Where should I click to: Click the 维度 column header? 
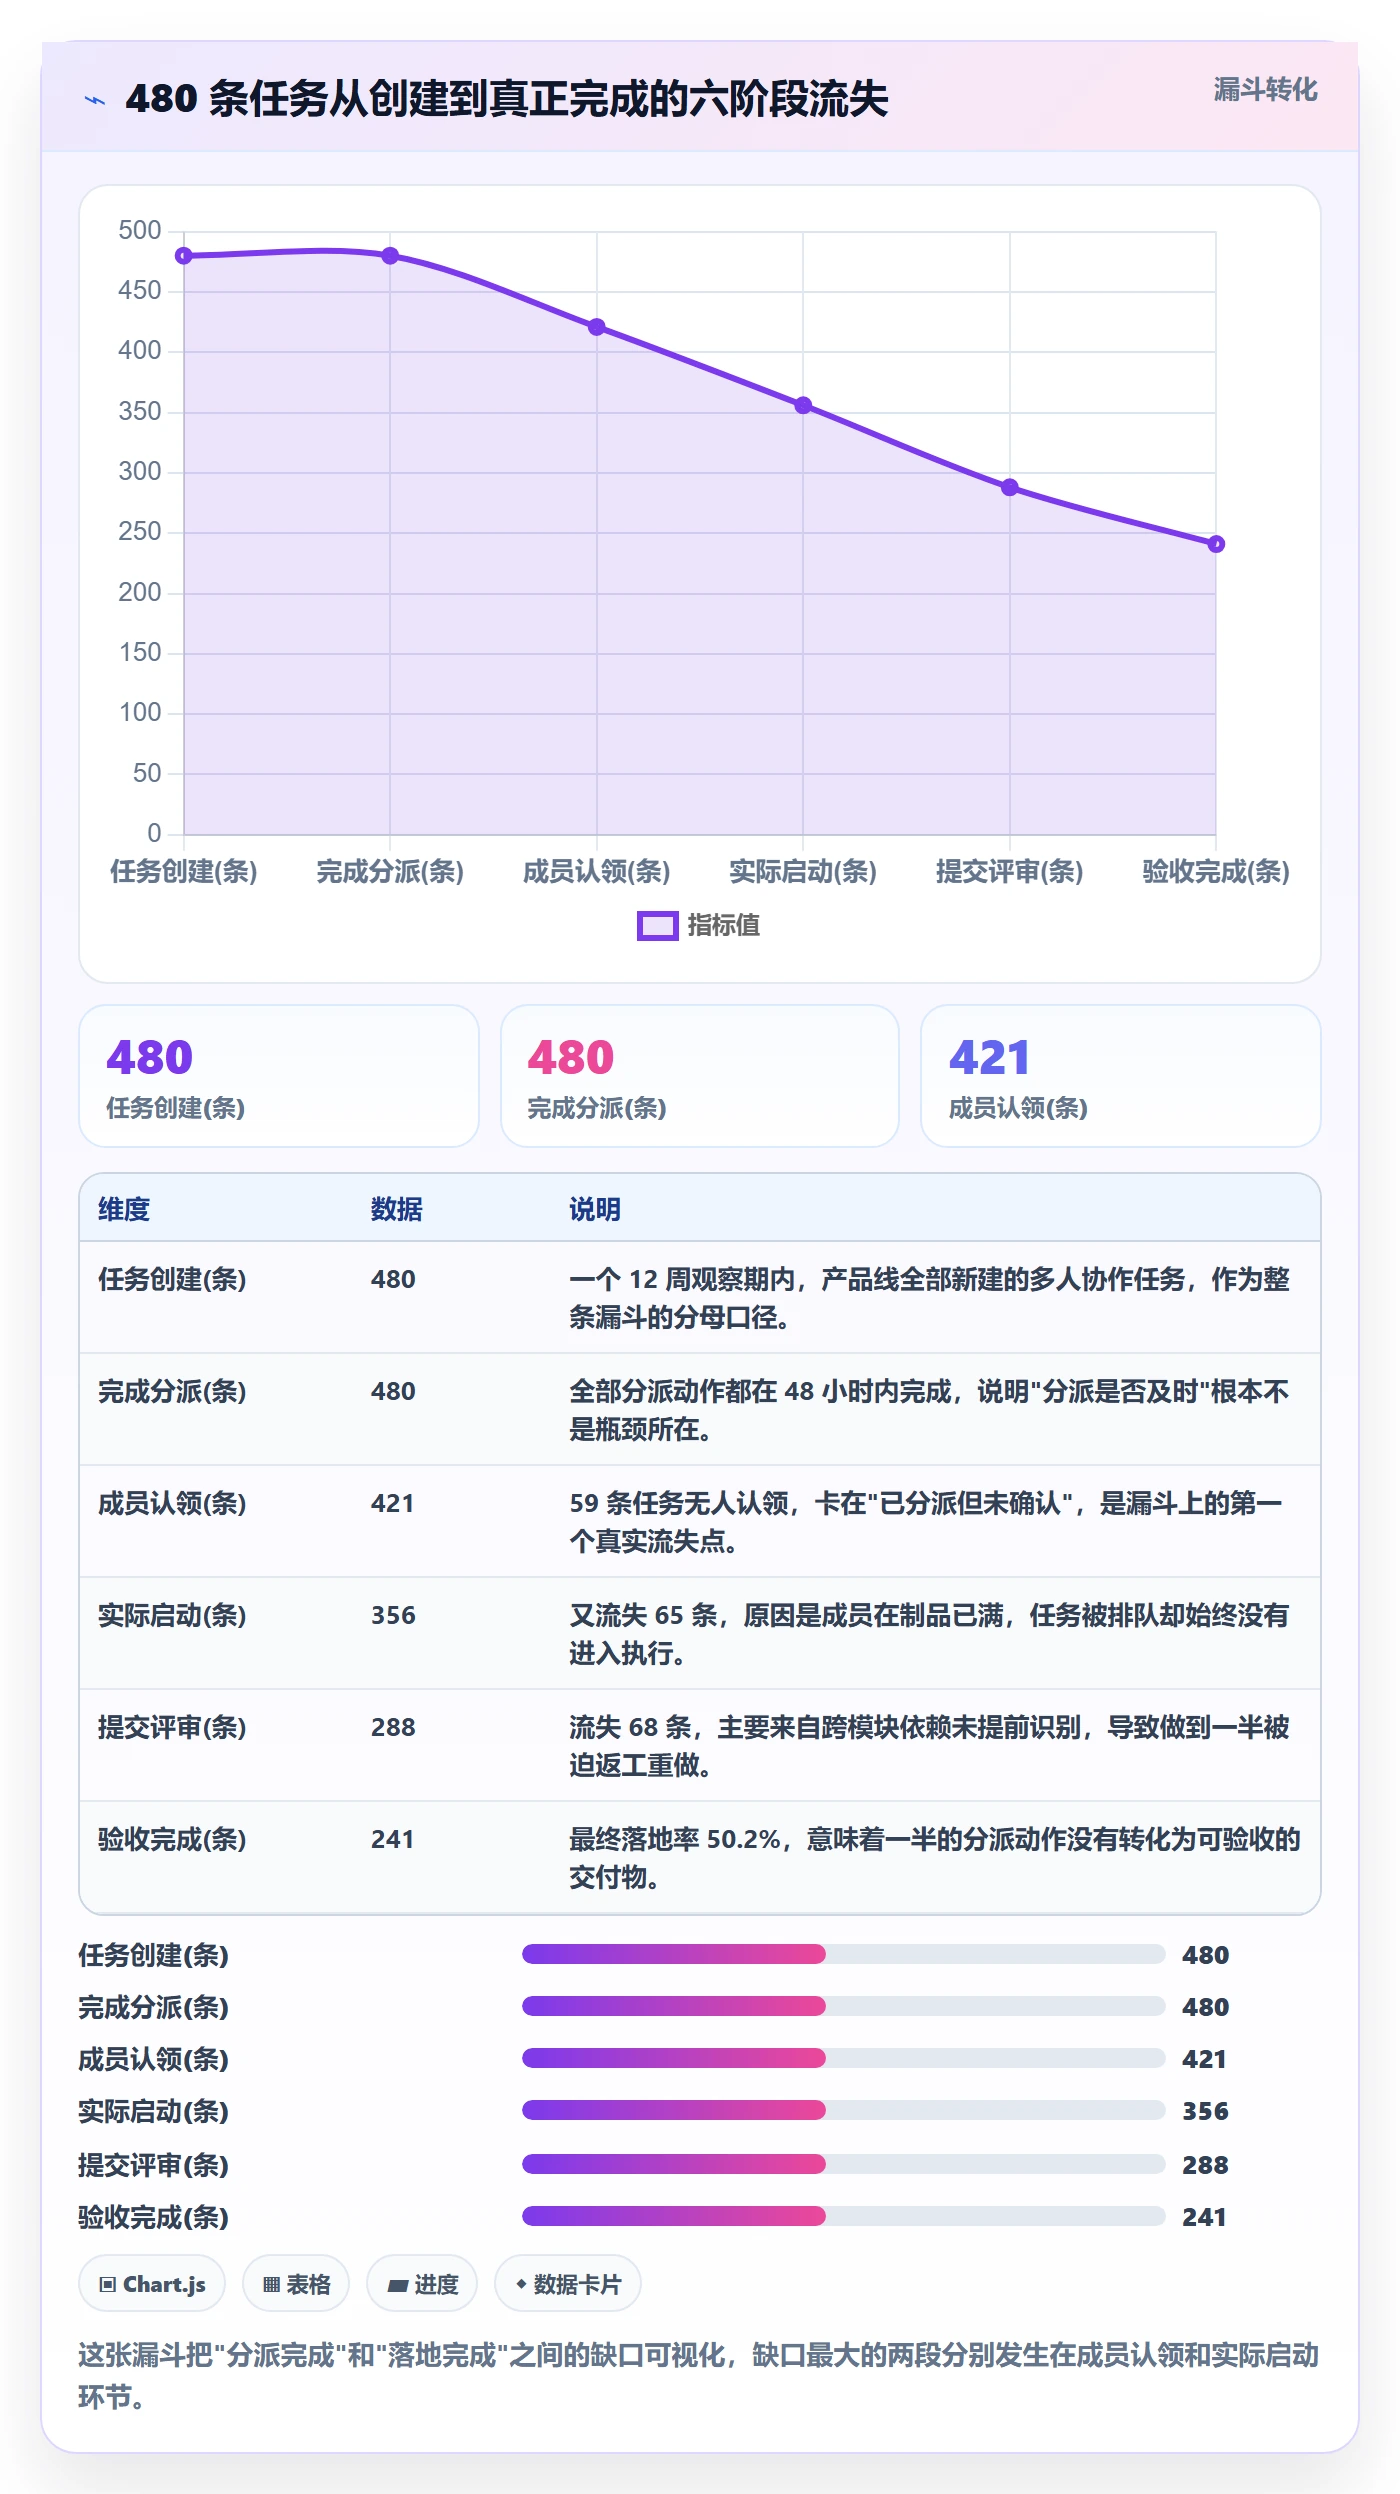point(124,1209)
